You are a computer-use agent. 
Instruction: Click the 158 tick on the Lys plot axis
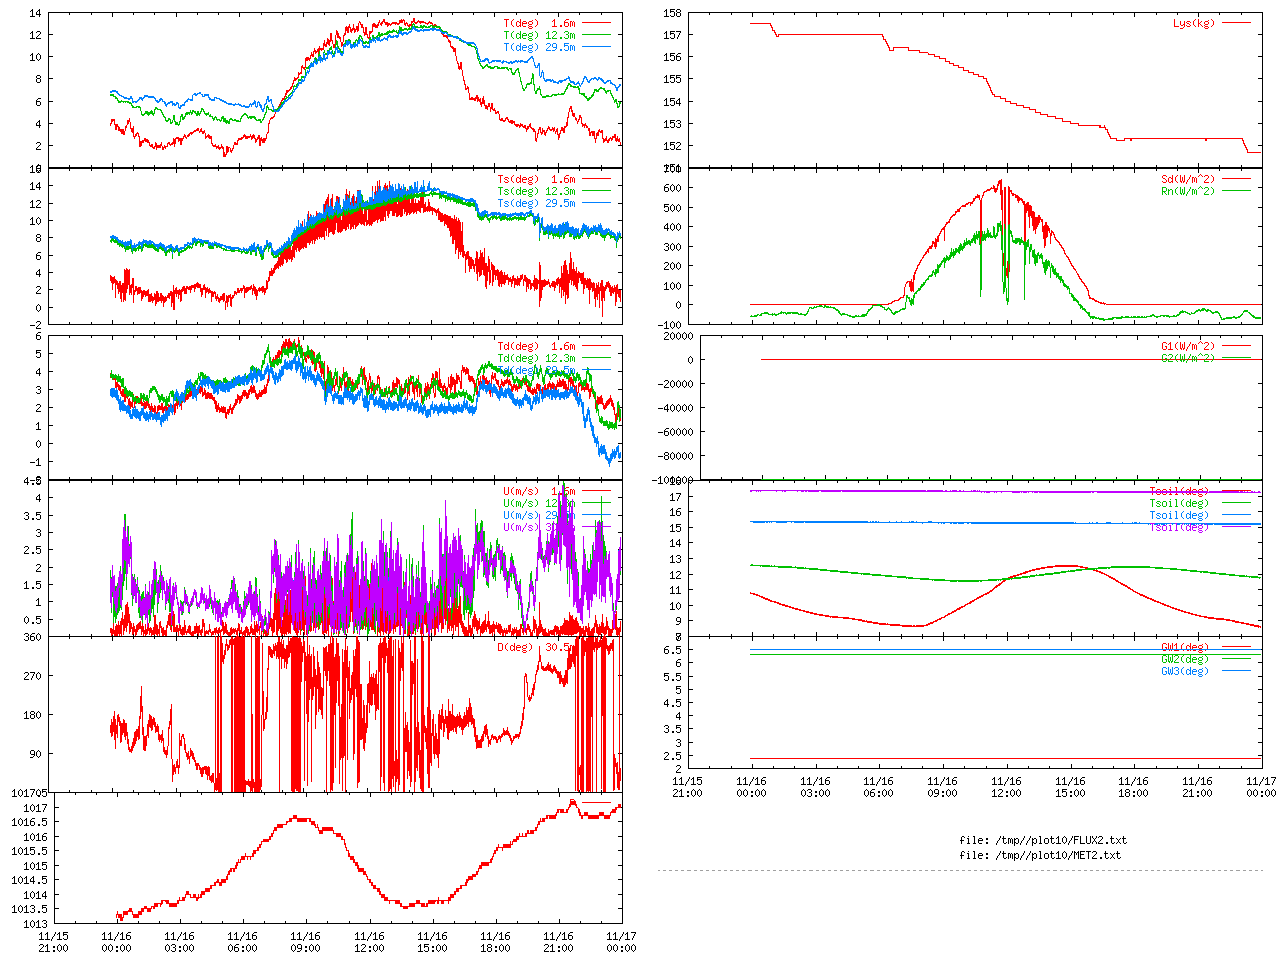point(672,13)
